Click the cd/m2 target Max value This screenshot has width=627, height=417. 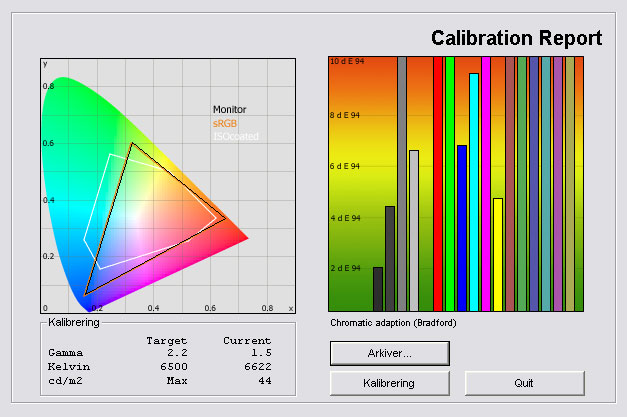177,381
